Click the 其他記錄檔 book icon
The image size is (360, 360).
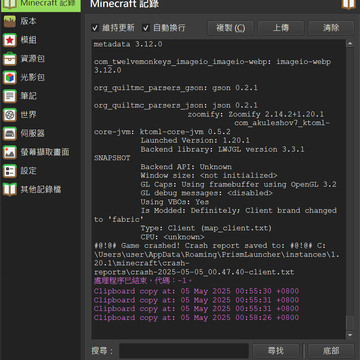[x=10, y=189]
